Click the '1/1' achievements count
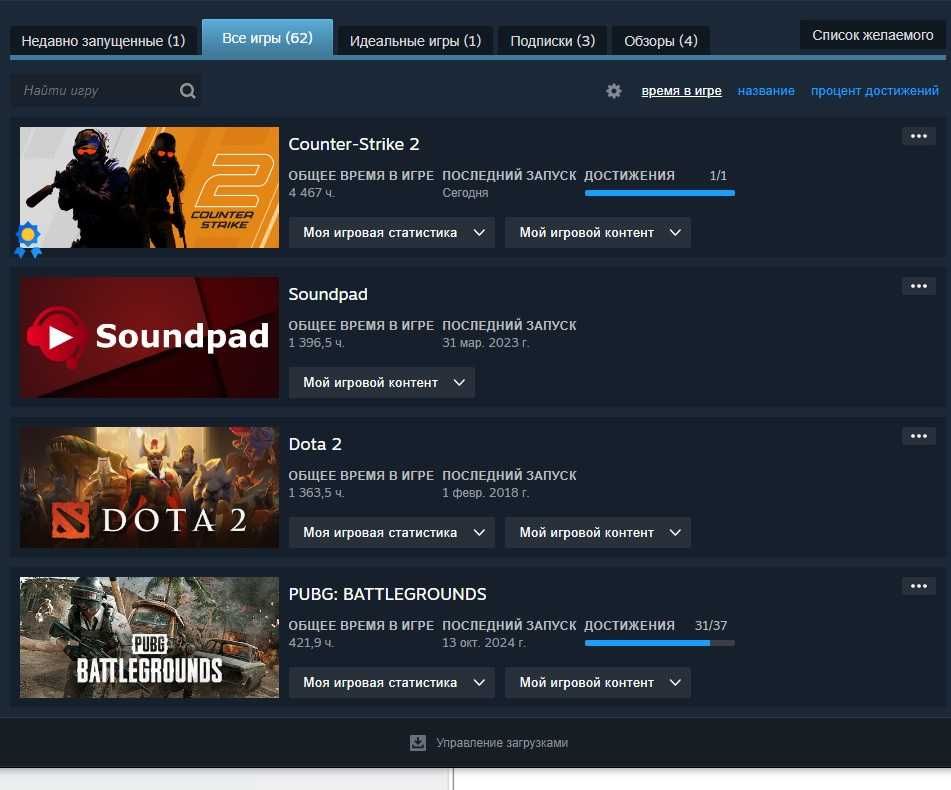 pos(718,176)
